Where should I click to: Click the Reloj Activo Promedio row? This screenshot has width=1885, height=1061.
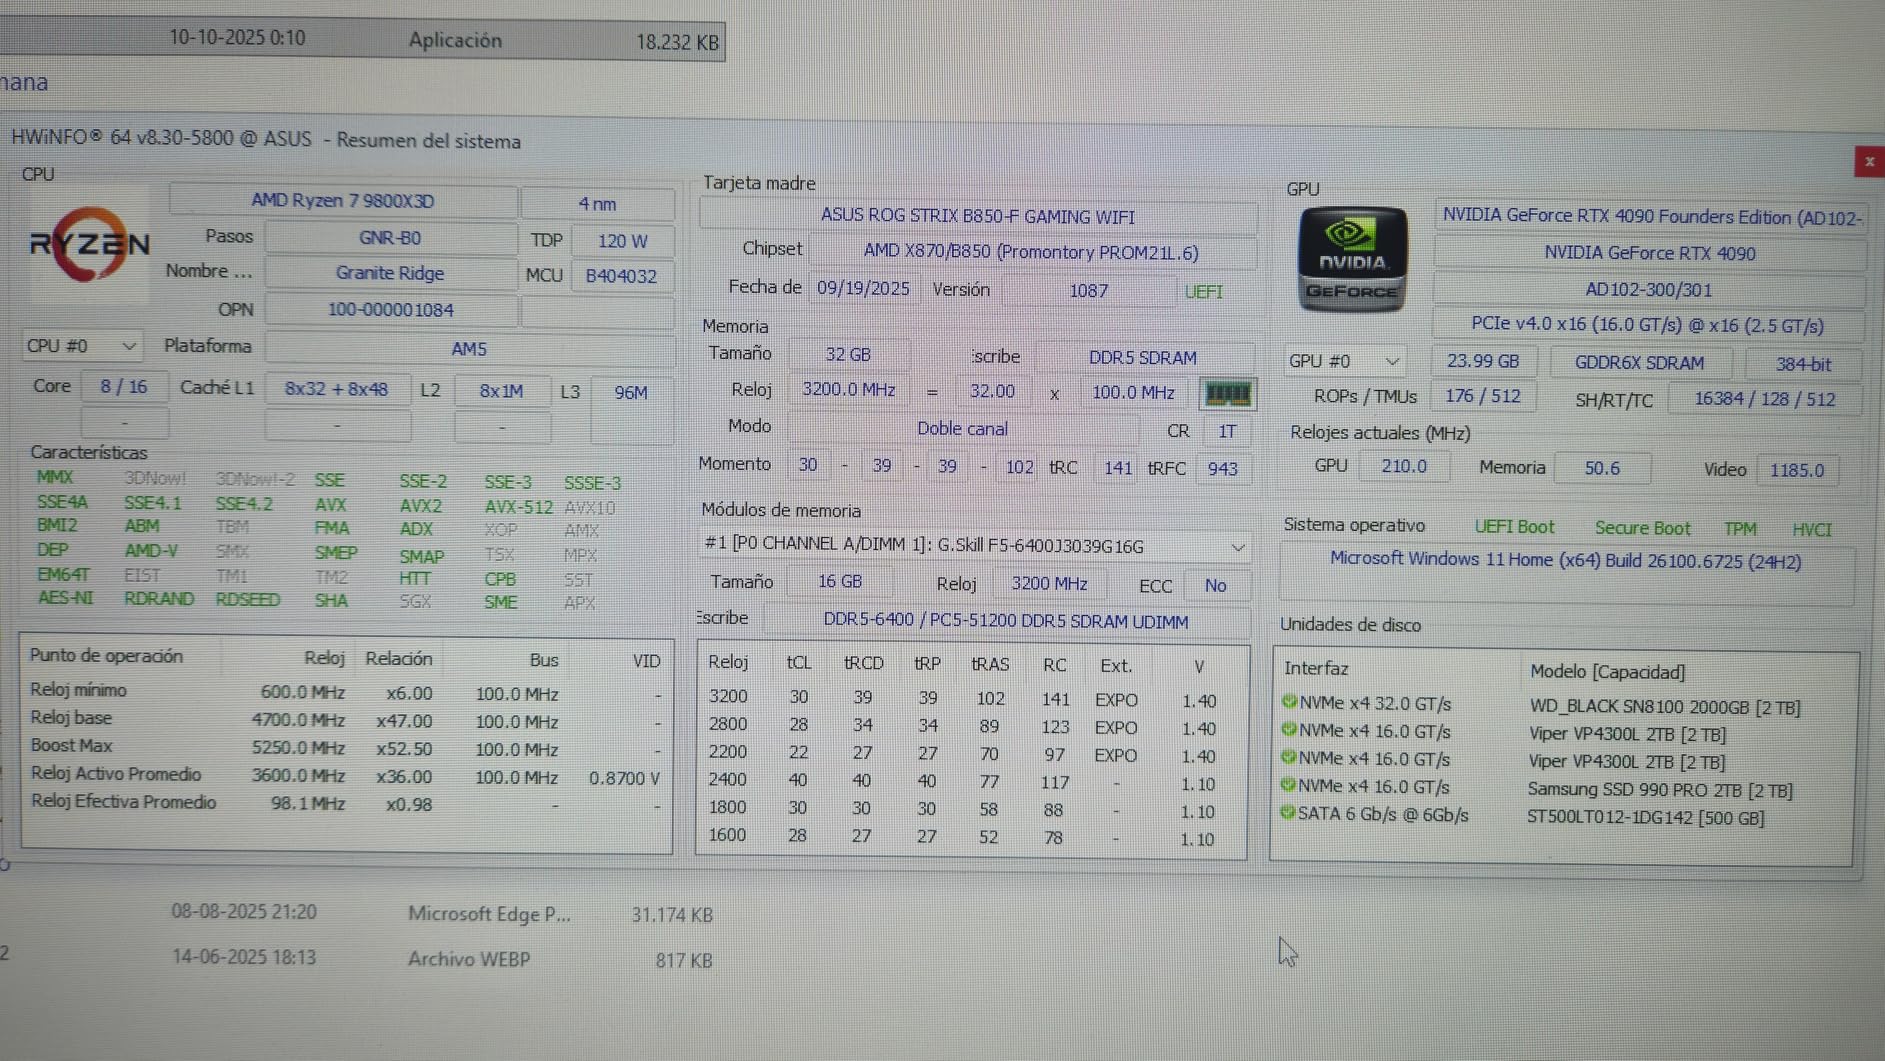[x=345, y=776]
